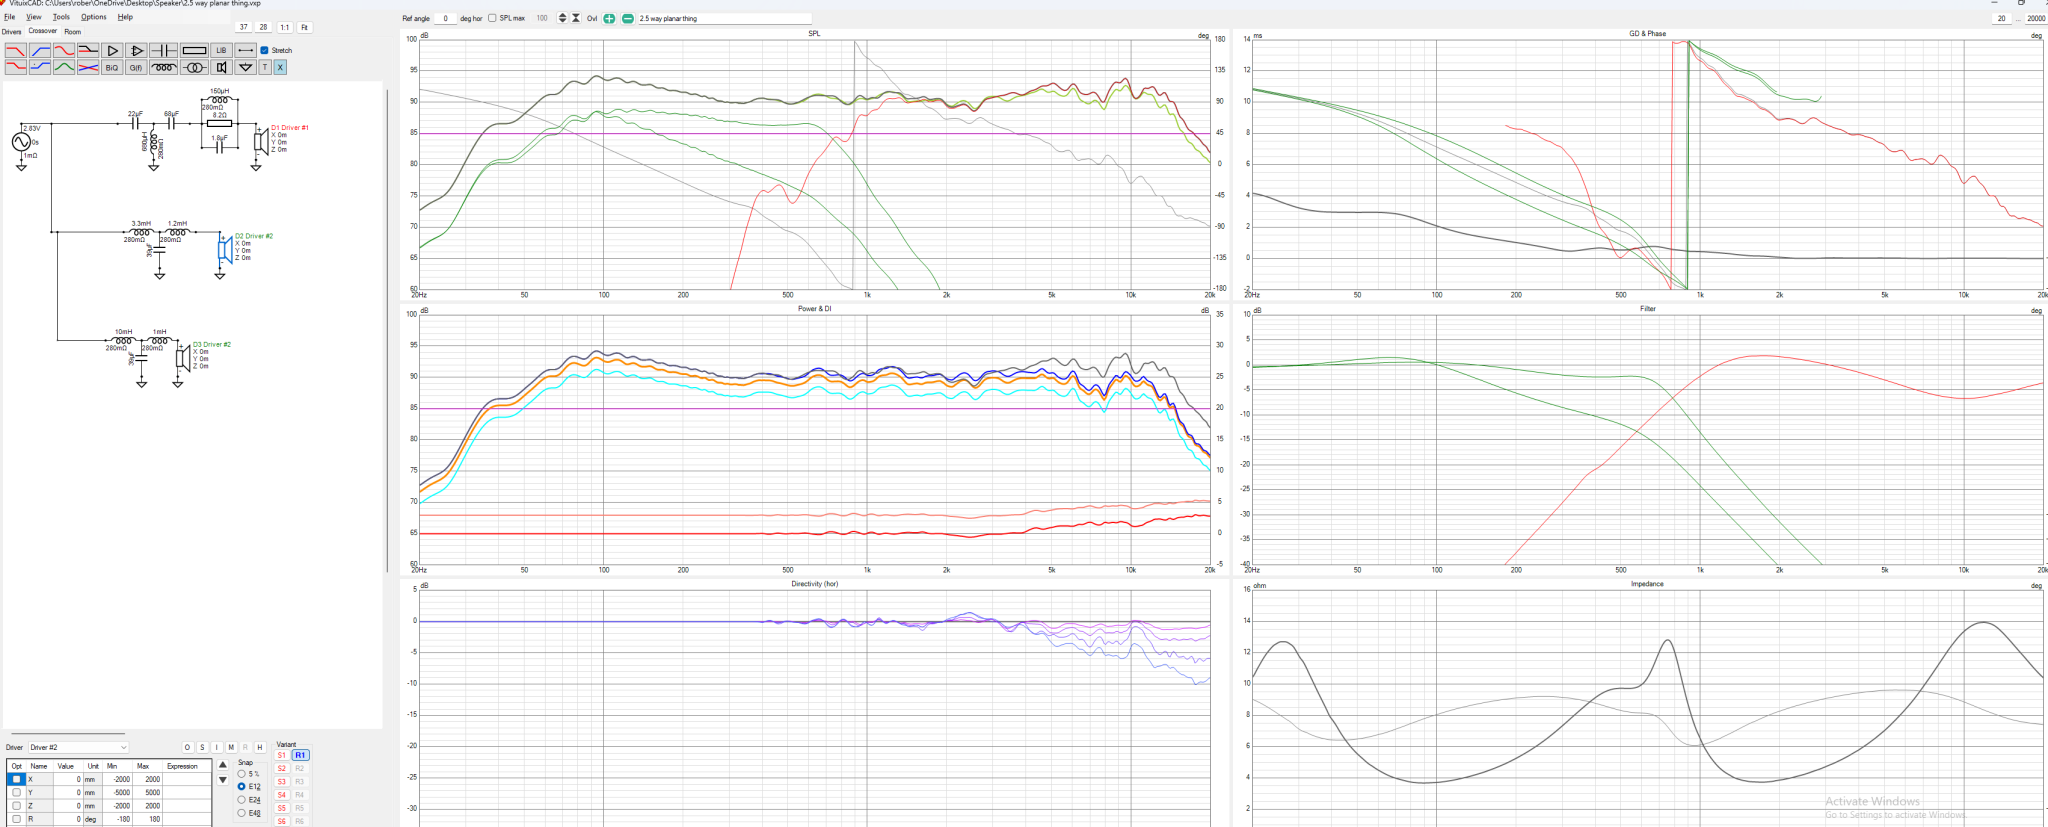2048x827 pixels.
Task: Click the O button above parameter table
Action: (x=187, y=747)
